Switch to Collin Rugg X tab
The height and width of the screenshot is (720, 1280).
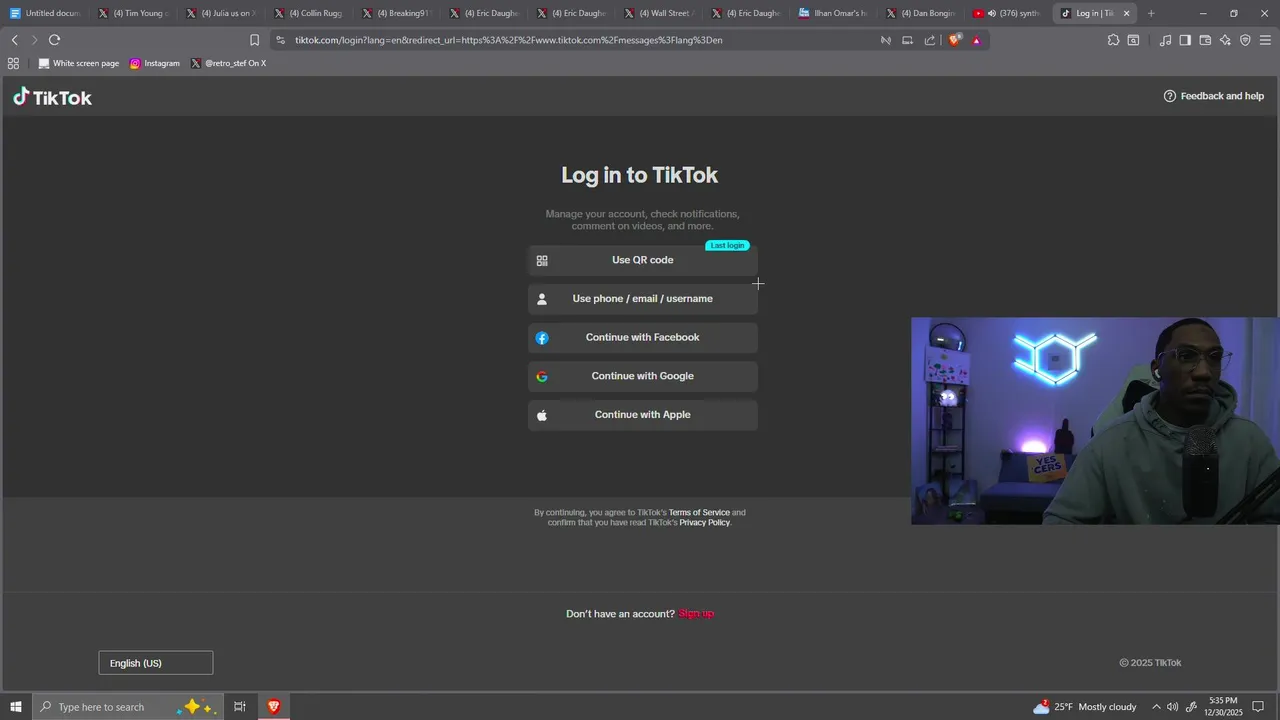tap(308, 13)
